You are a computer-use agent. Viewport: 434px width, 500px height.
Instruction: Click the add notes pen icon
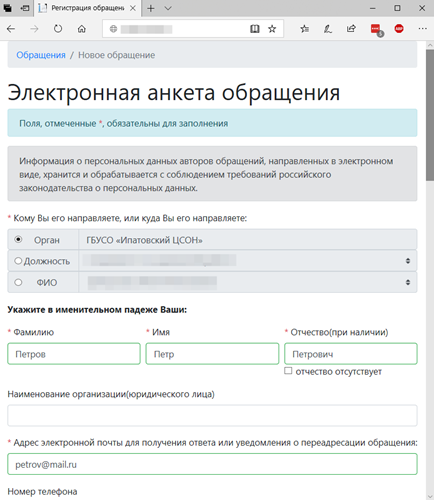[328, 29]
